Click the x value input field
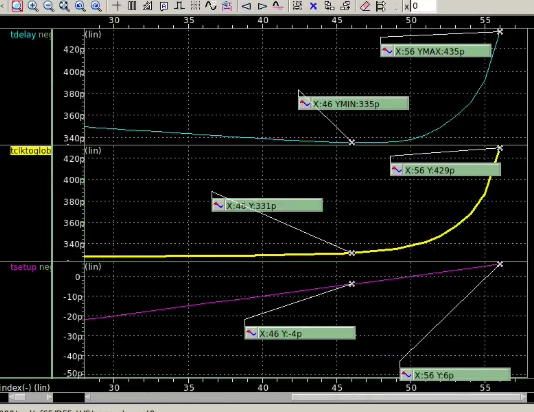 (x=424, y=6)
